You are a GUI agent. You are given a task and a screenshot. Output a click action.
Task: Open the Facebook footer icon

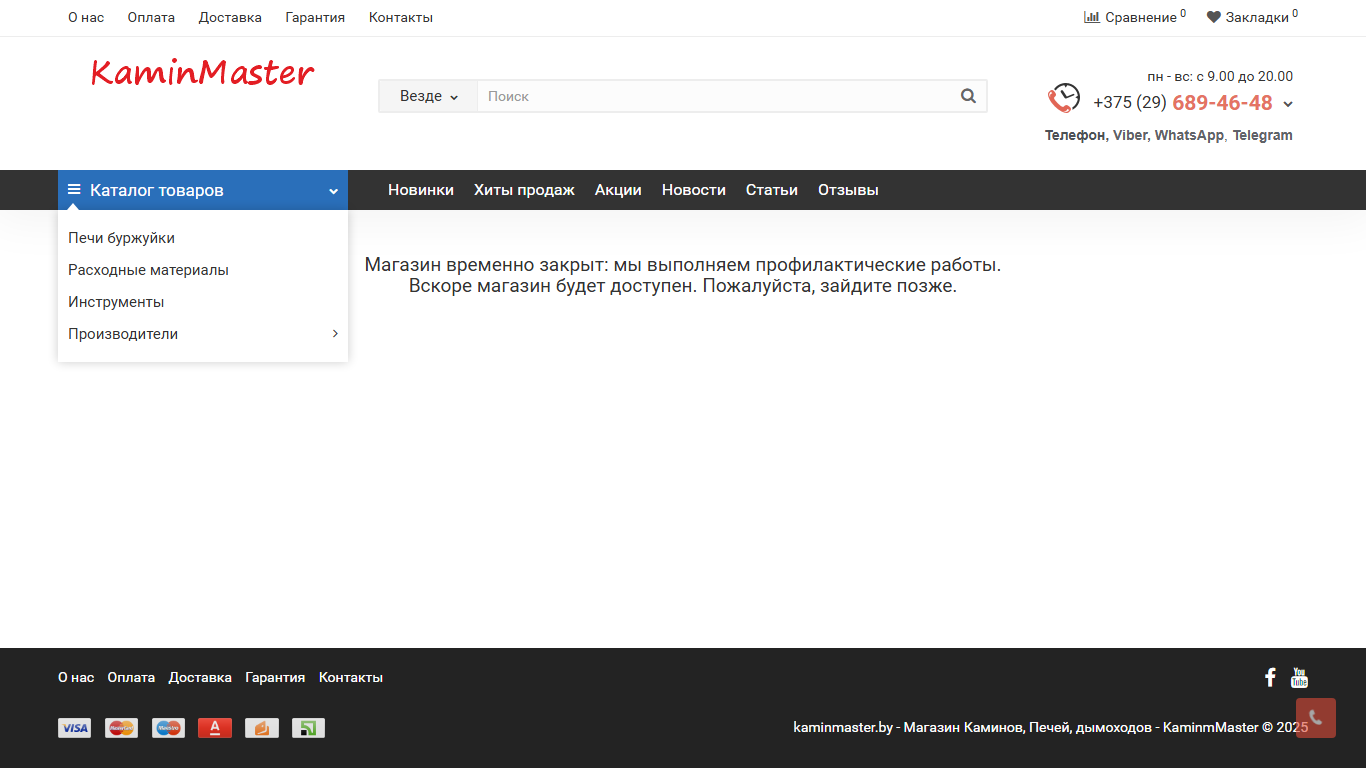click(x=1270, y=677)
